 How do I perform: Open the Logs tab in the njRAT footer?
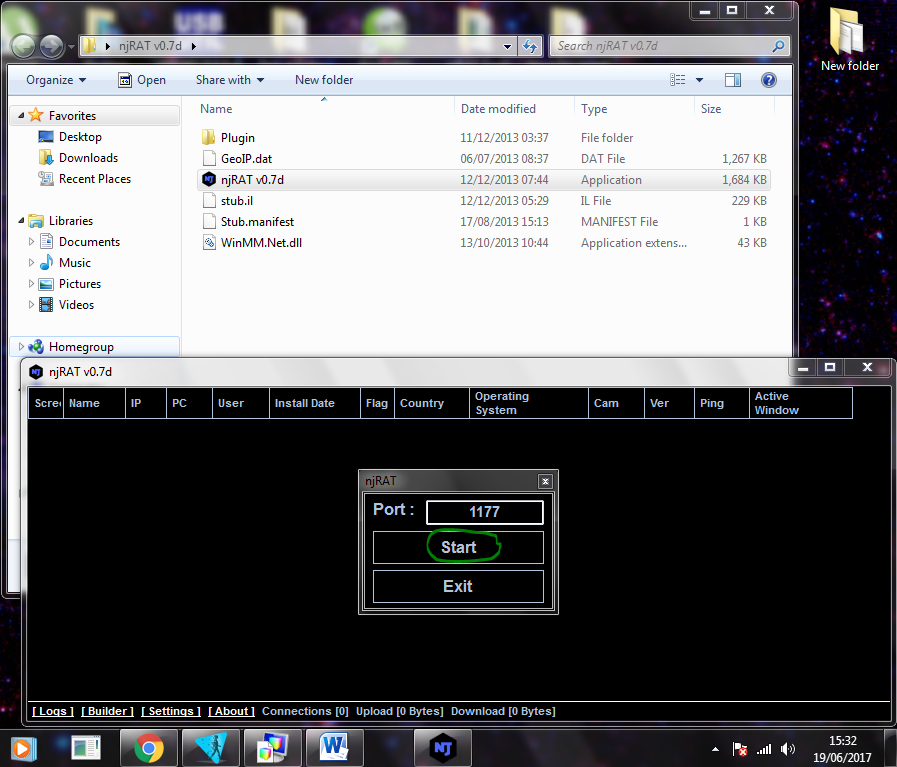coord(53,711)
